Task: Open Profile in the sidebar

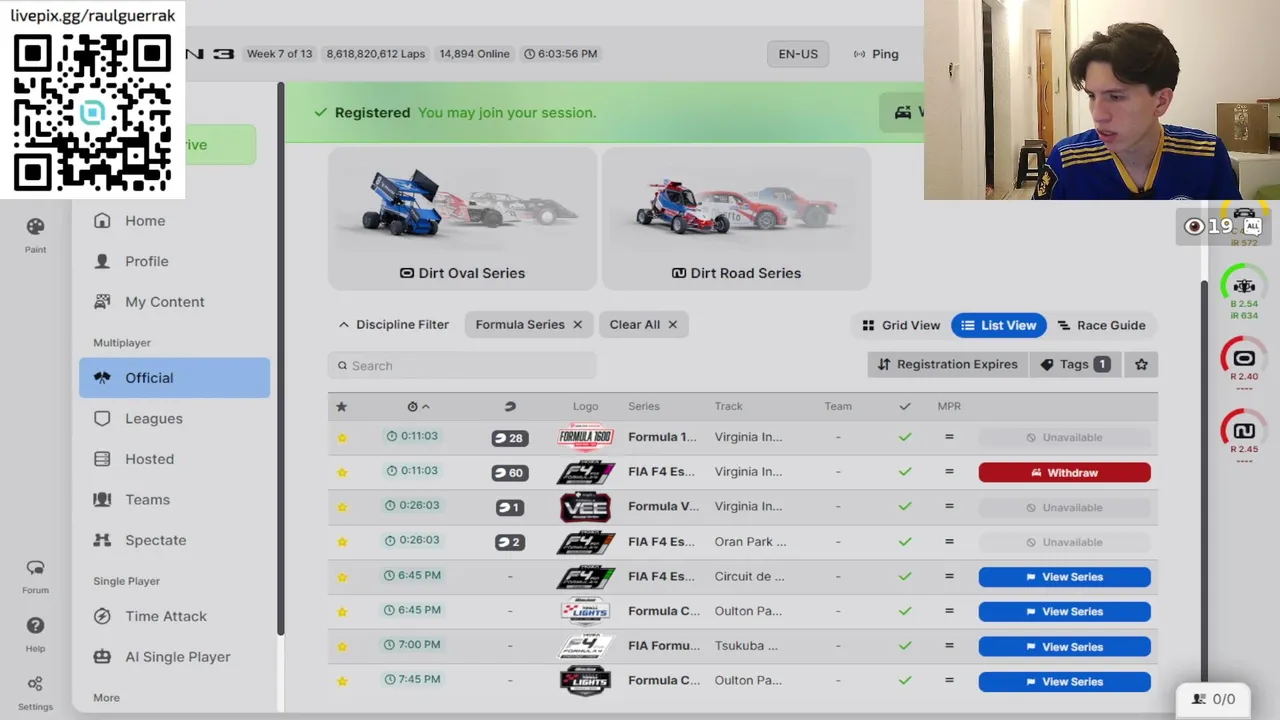Action: 175,261
